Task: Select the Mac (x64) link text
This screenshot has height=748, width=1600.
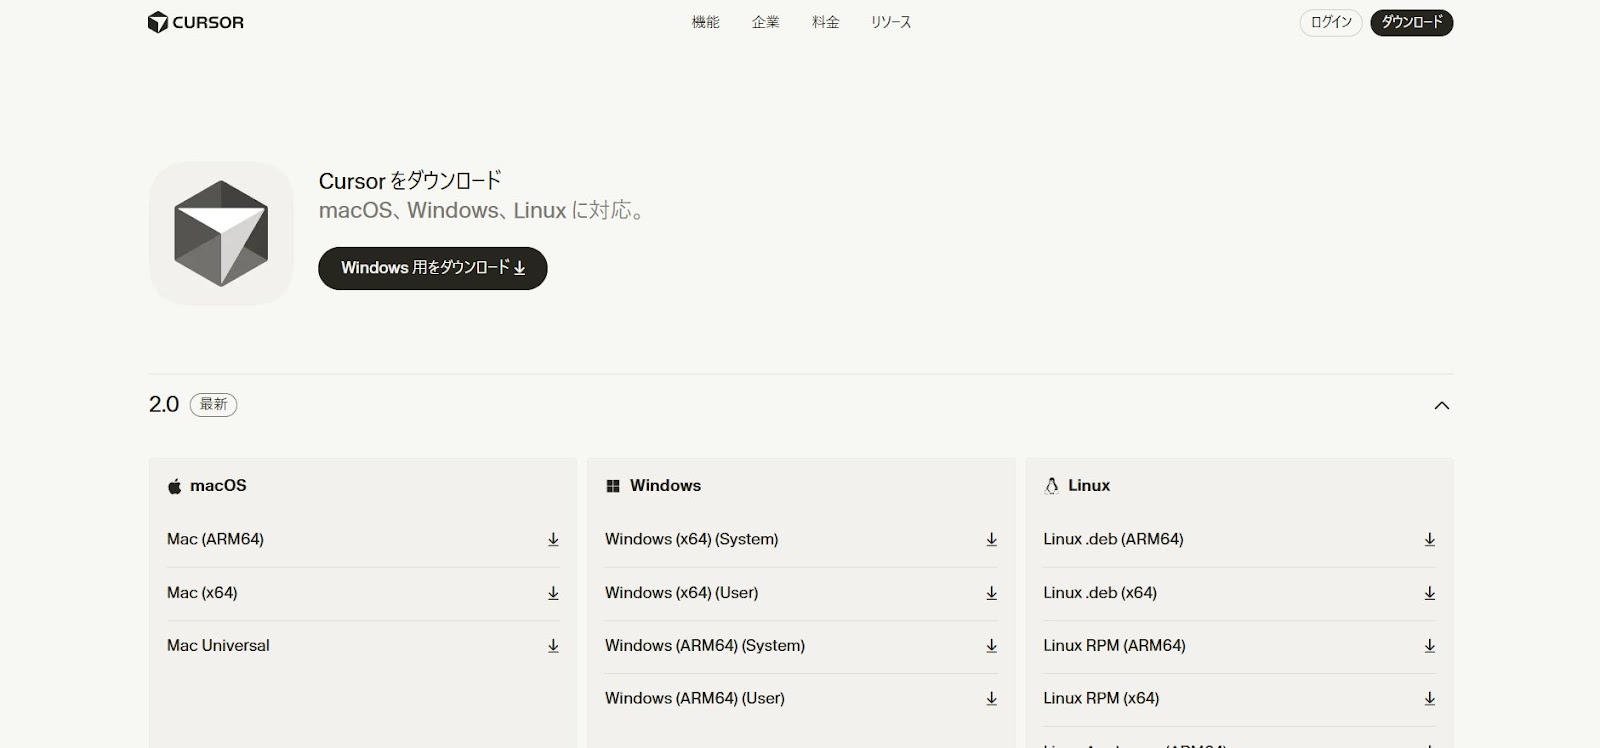Action: pyautogui.click(x=202, y=593)
